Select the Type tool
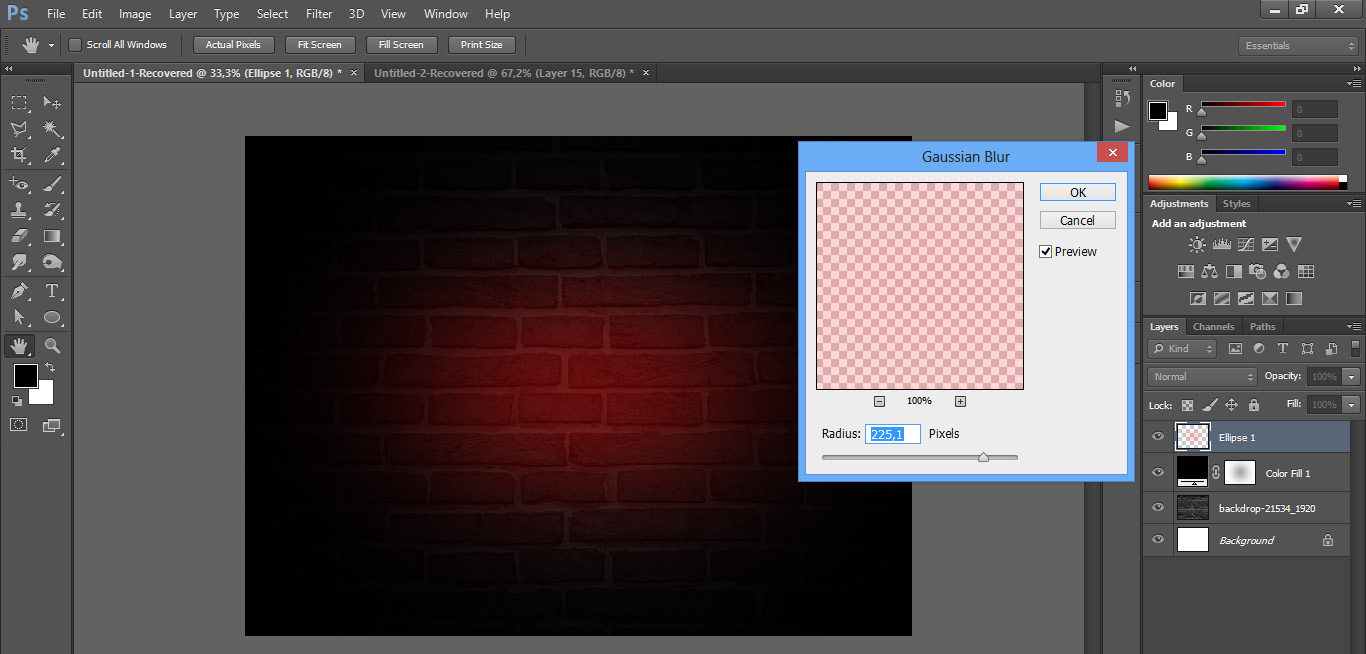The height and width of the screenshot is (654, 1366). (53, 291)
